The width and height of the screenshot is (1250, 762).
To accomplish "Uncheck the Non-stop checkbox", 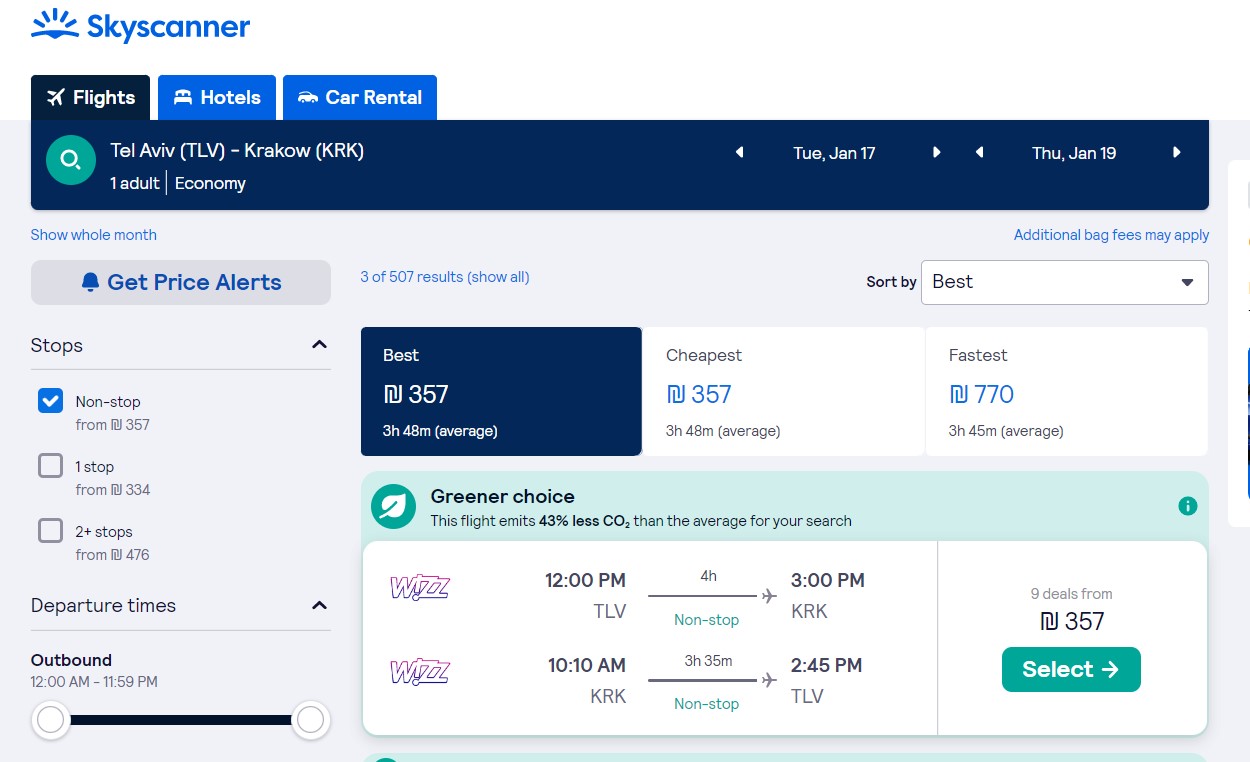I will tap(50, 401).
